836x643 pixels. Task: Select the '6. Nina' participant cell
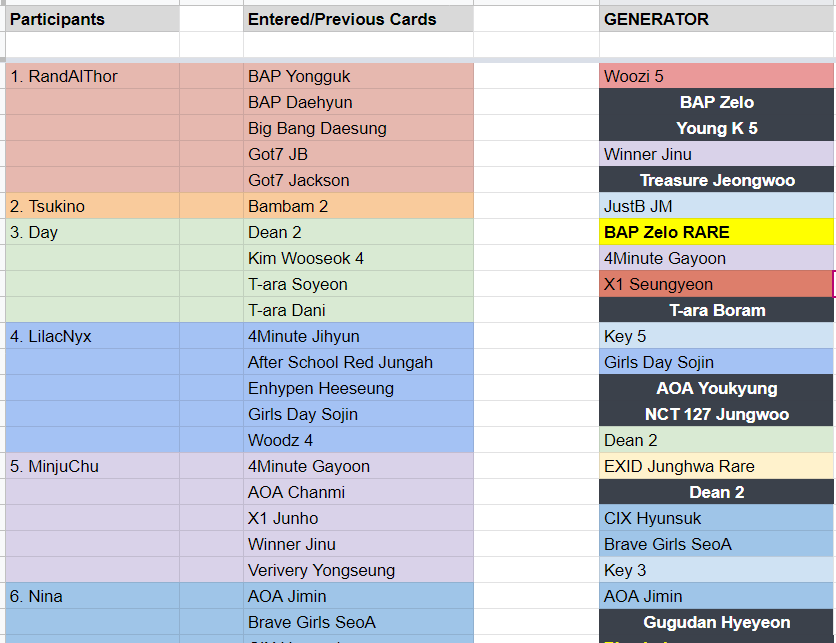(92, 597)
